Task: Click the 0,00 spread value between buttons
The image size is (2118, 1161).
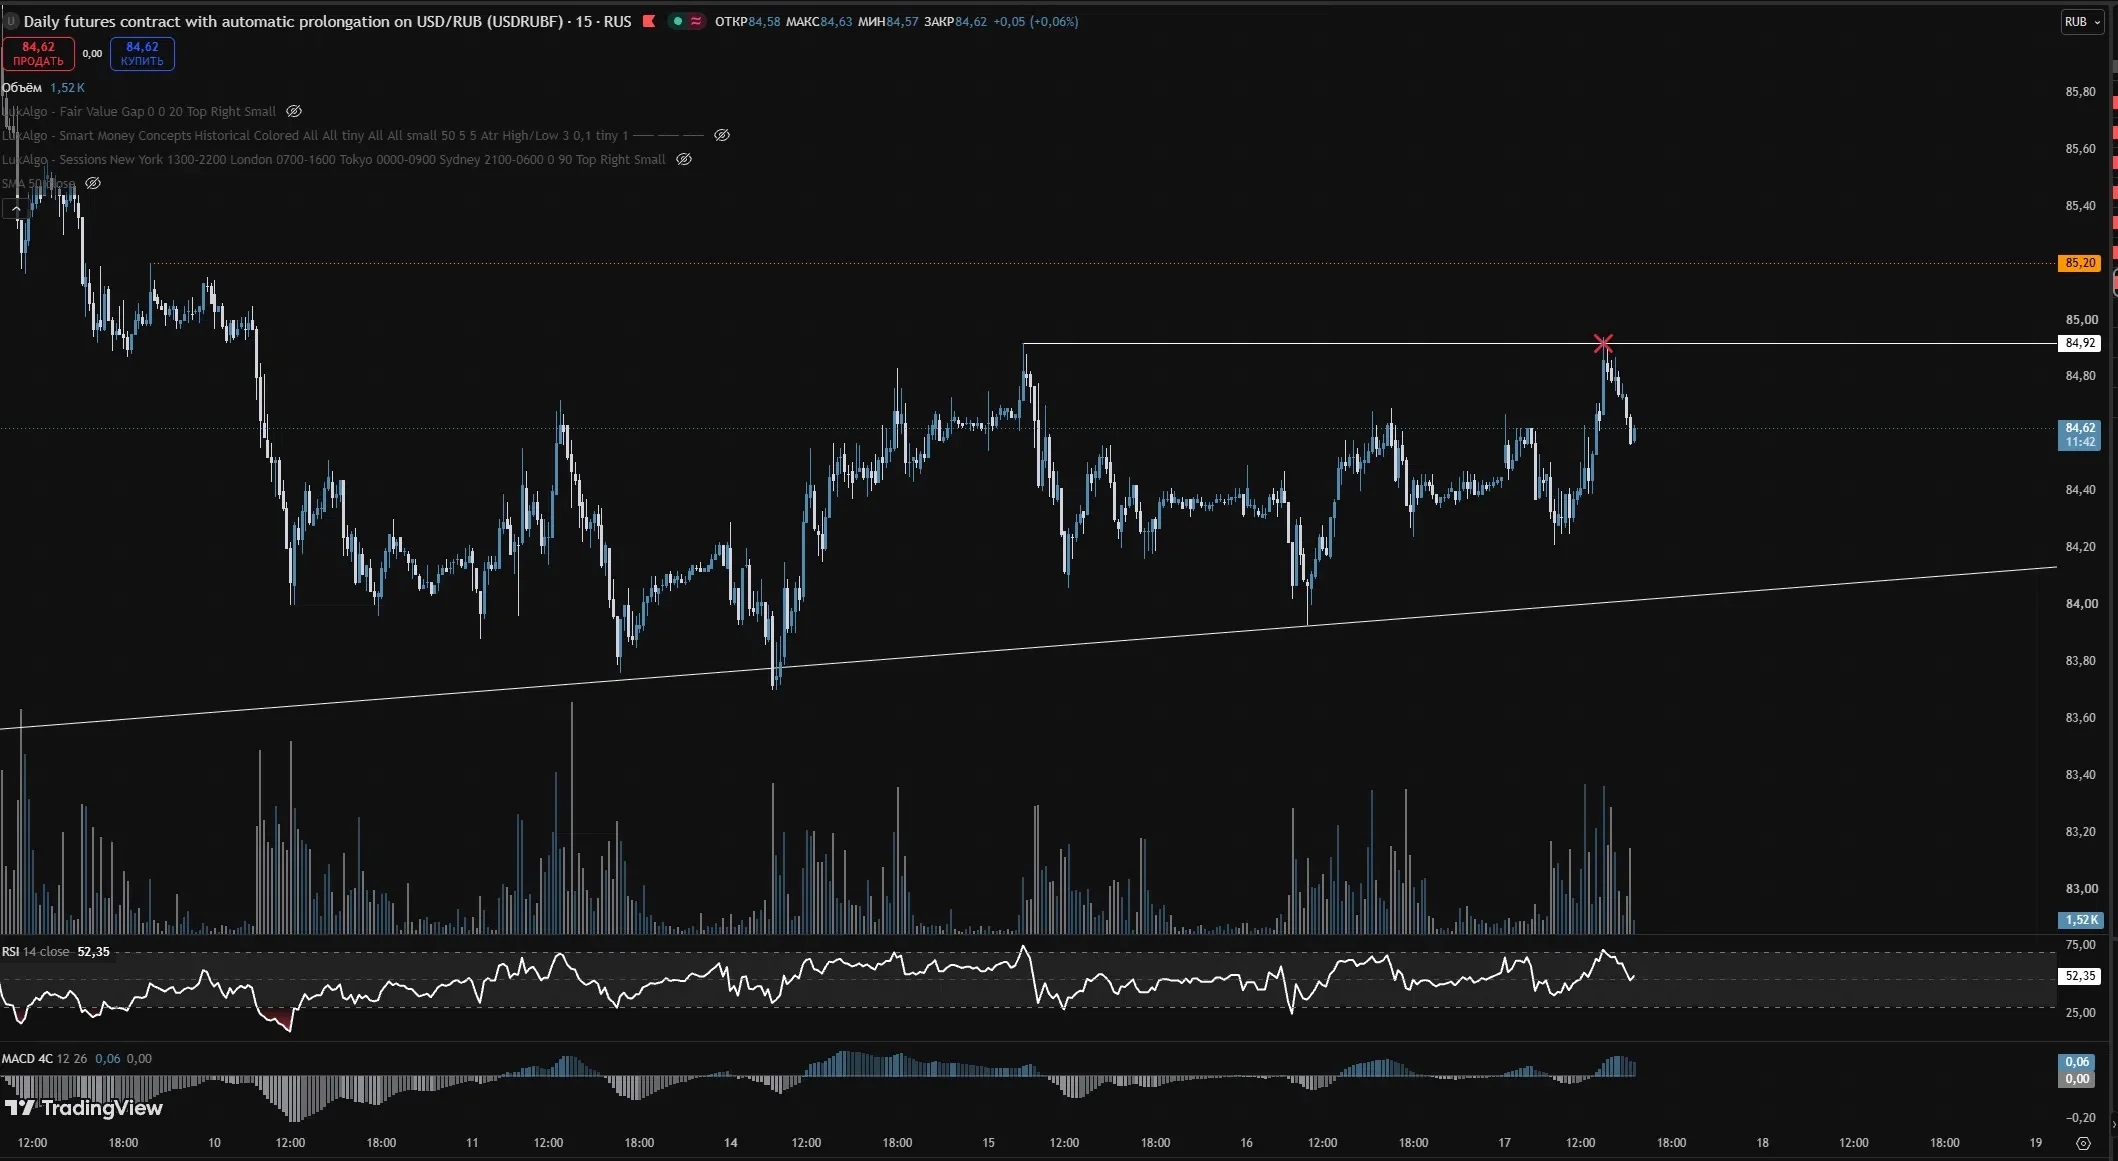Action: tap(92, 54)
